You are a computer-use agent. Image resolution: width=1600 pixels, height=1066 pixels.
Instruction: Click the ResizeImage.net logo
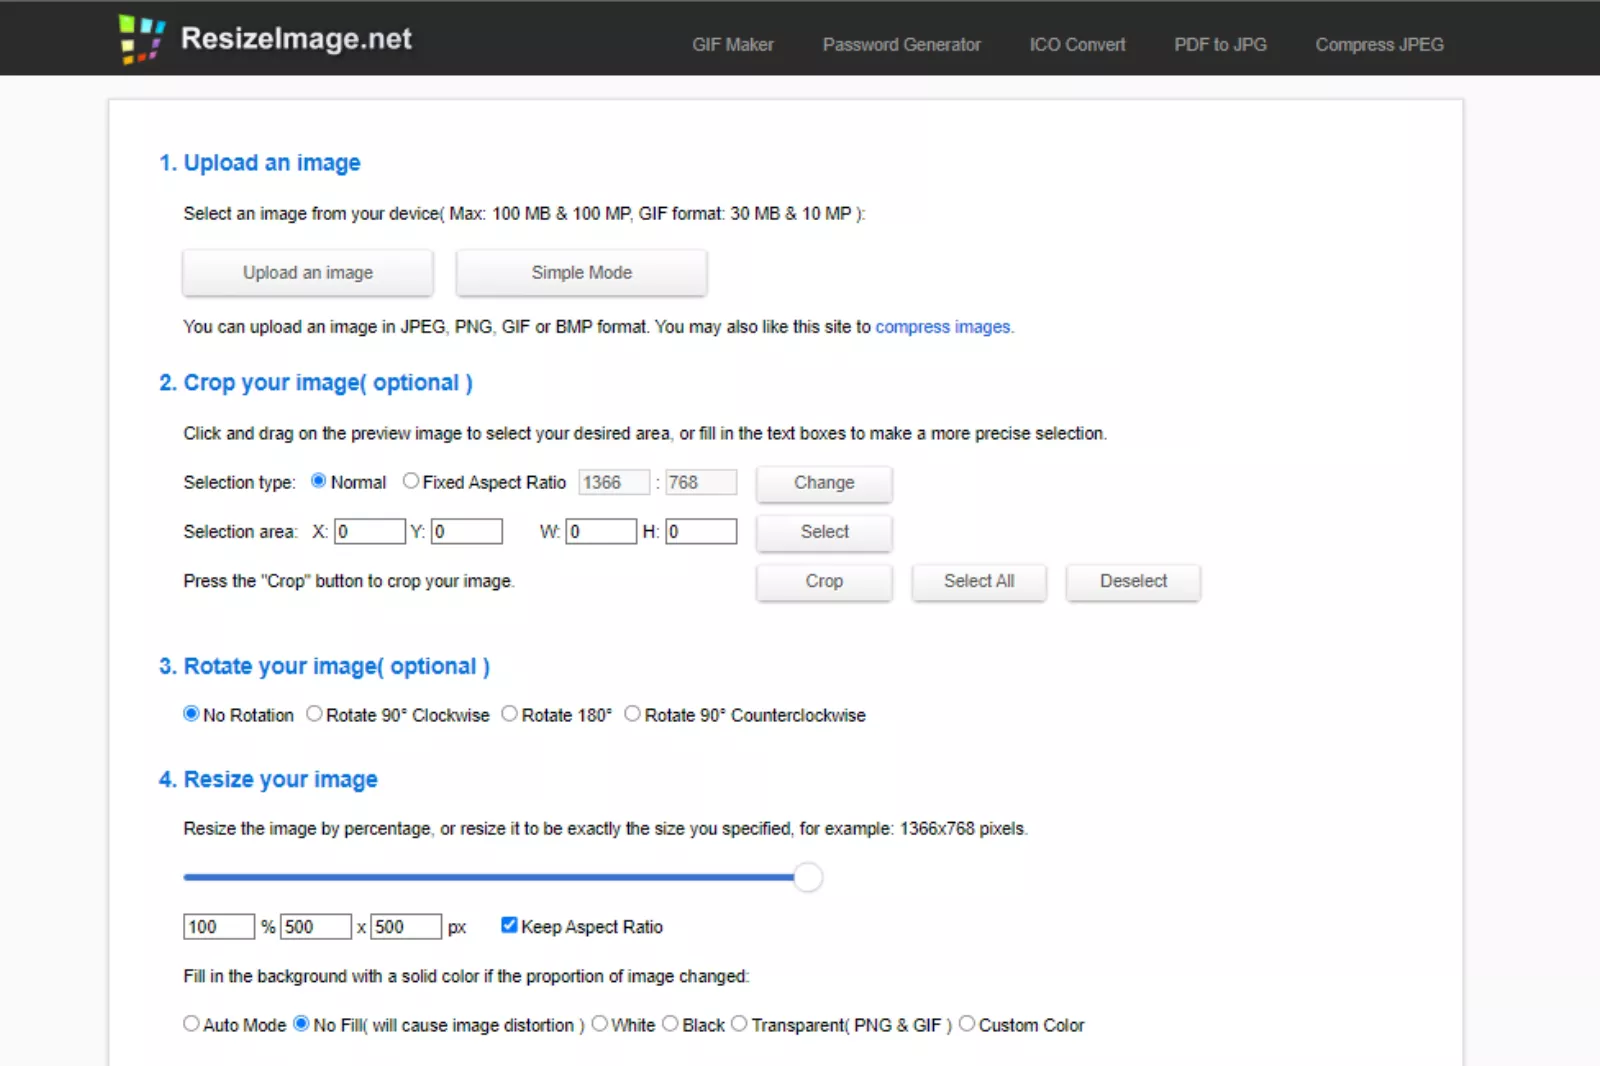pos(267,38)
